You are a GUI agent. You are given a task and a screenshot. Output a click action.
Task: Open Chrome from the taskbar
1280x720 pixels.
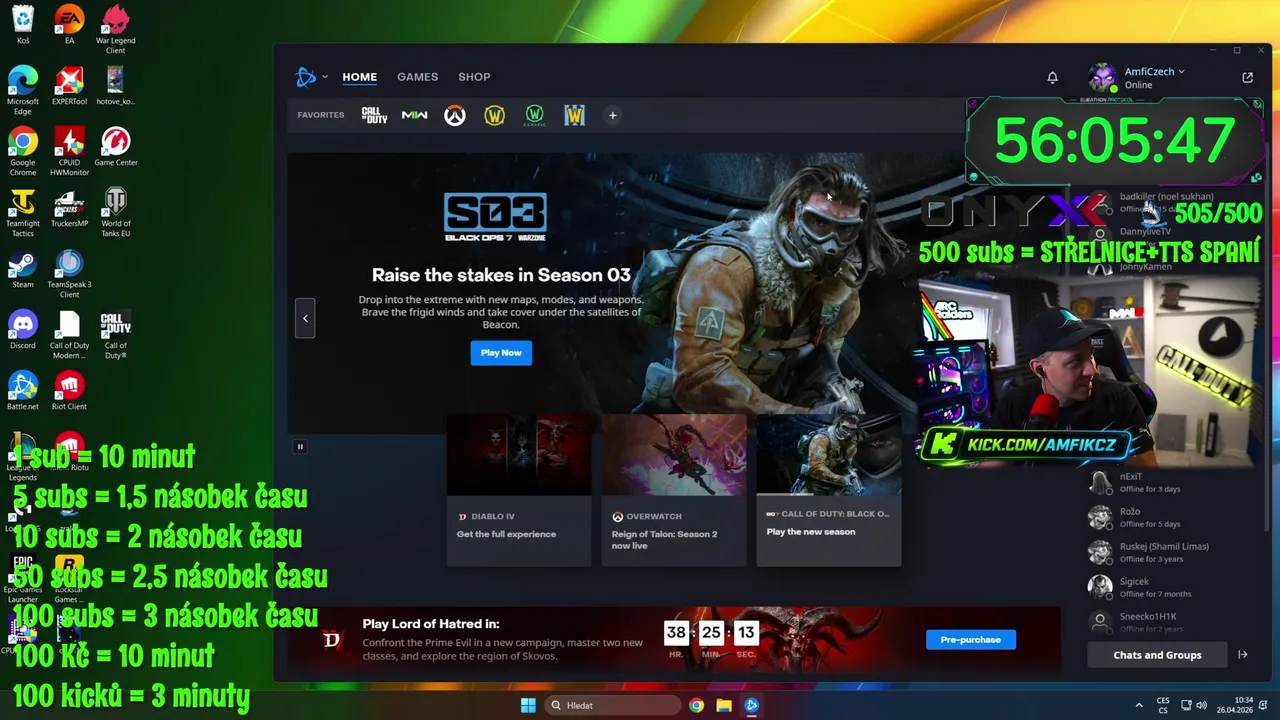(696, 705)
